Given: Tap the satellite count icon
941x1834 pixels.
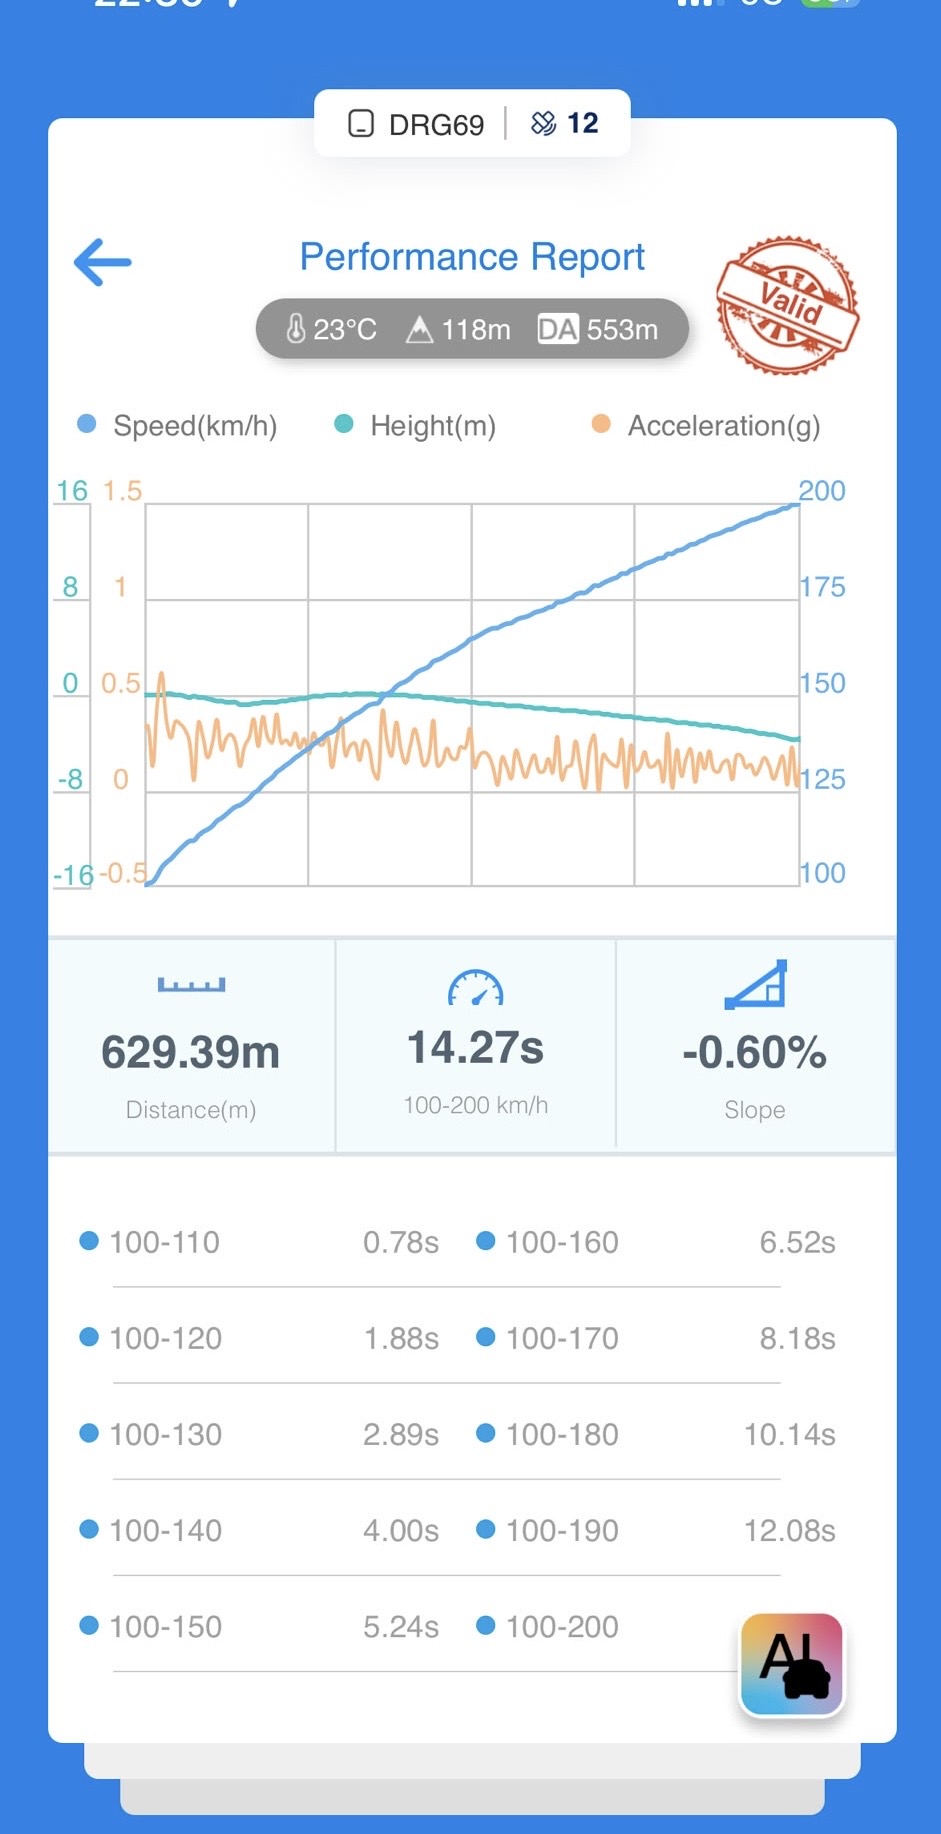Looking at the screenshot, I should [543, 123].
